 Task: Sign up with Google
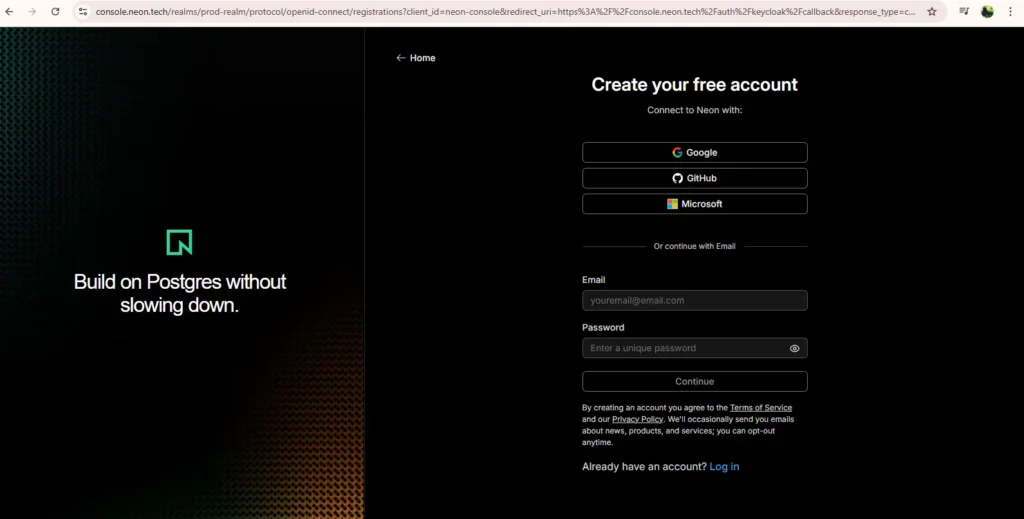[x=694, y=153]
